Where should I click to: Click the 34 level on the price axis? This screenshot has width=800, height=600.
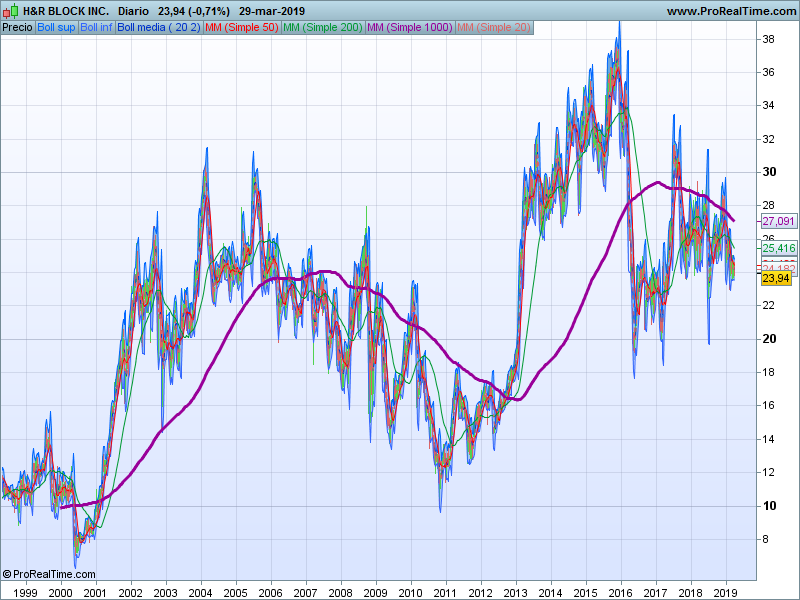[x=768, y=106]
